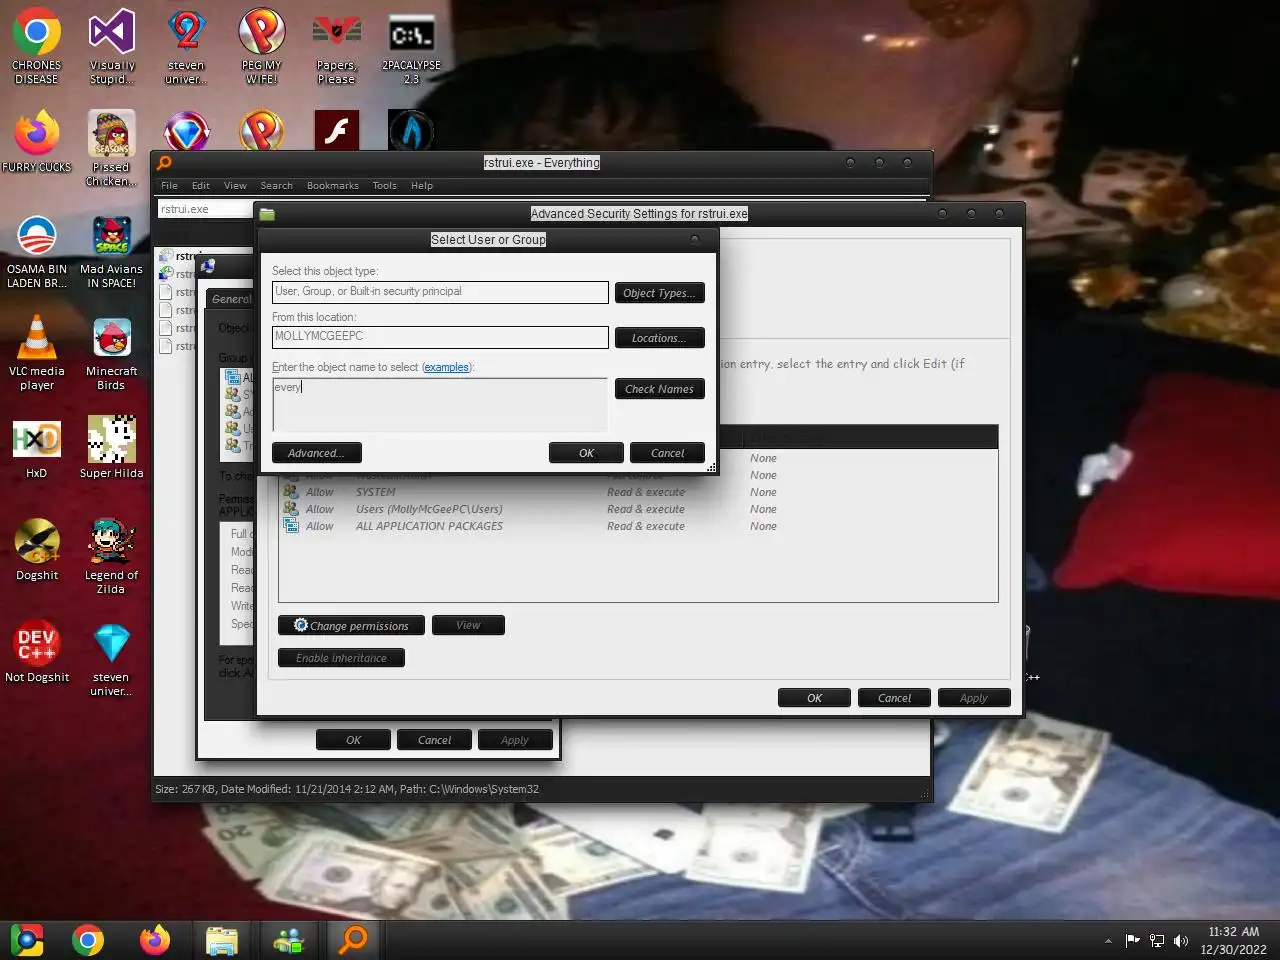Open the Tools menu in Everything
Screen dimensions: 1280x960
click(385, 186)
